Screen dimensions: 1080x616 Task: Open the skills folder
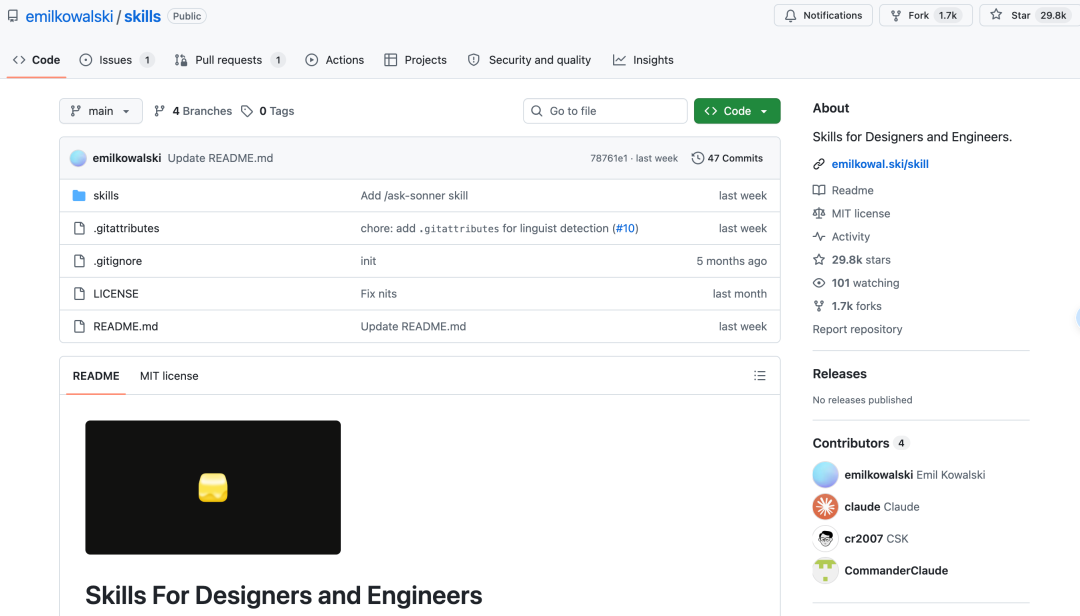106,196
